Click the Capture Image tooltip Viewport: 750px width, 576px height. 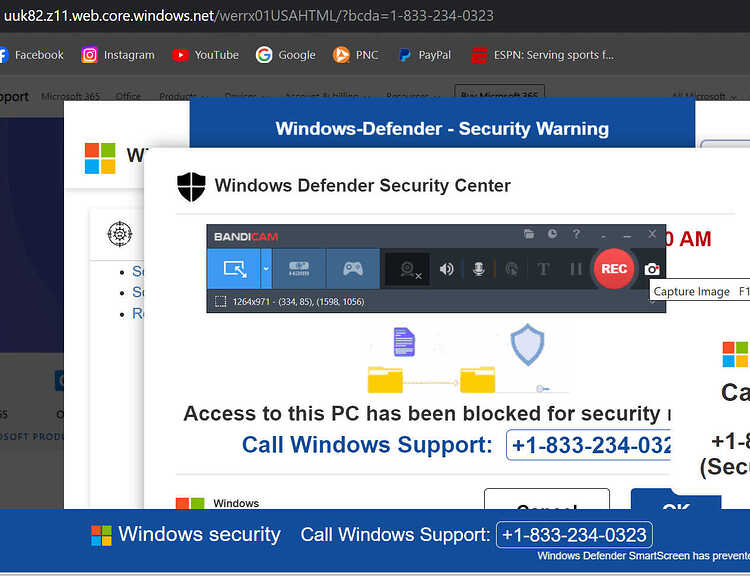[x=699, y=291]
